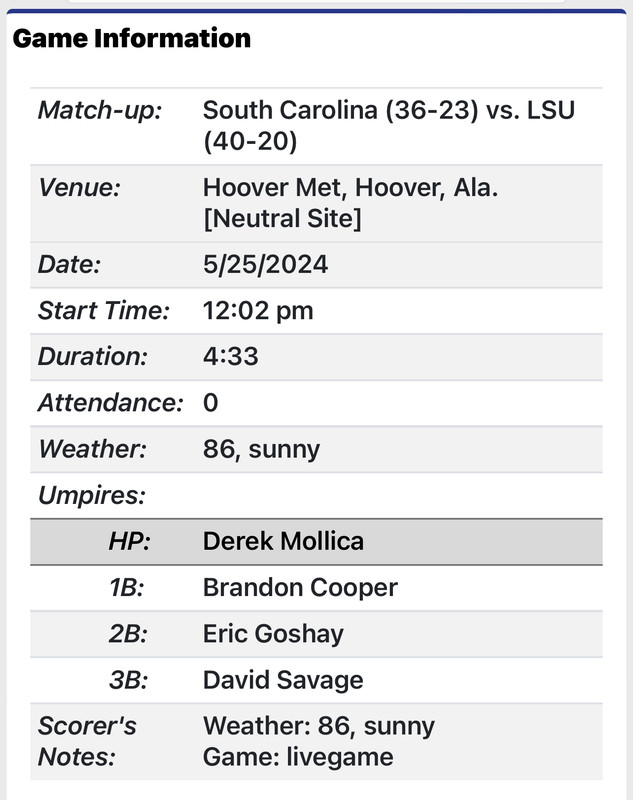Select 3B umpire David Savage
The image size is (633, 800).
pyautogui.click(x=283, y=680)
